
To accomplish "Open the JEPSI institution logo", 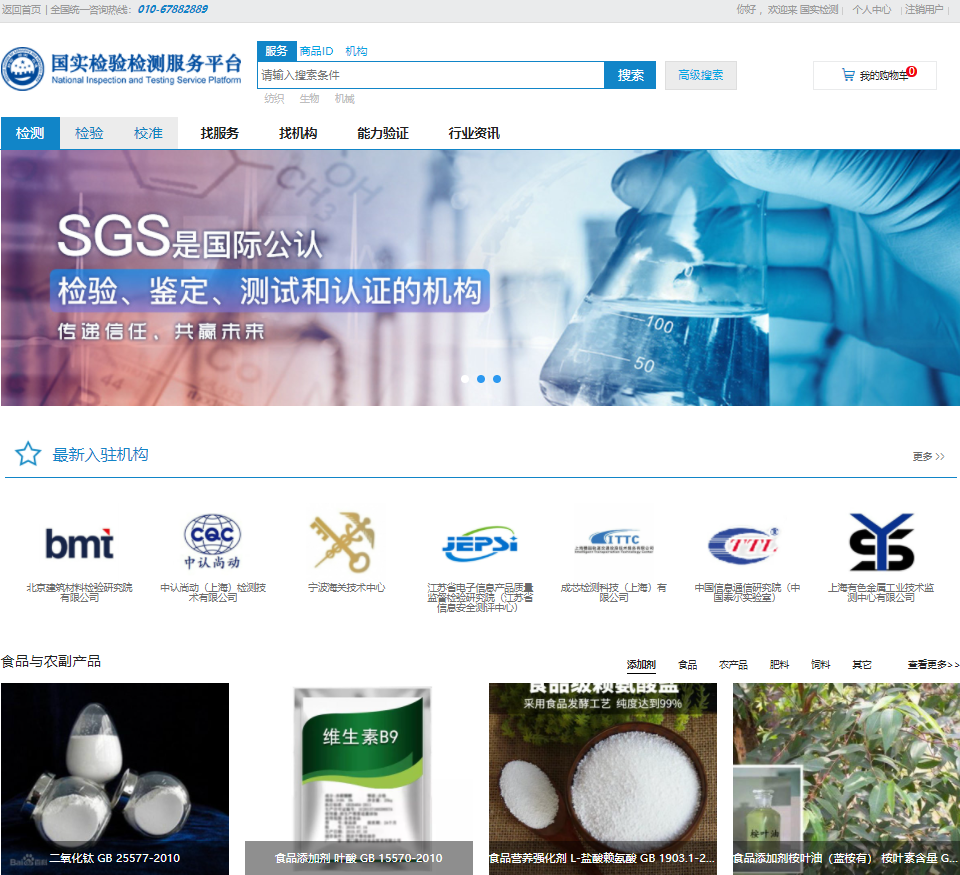I will pos(480,544).
